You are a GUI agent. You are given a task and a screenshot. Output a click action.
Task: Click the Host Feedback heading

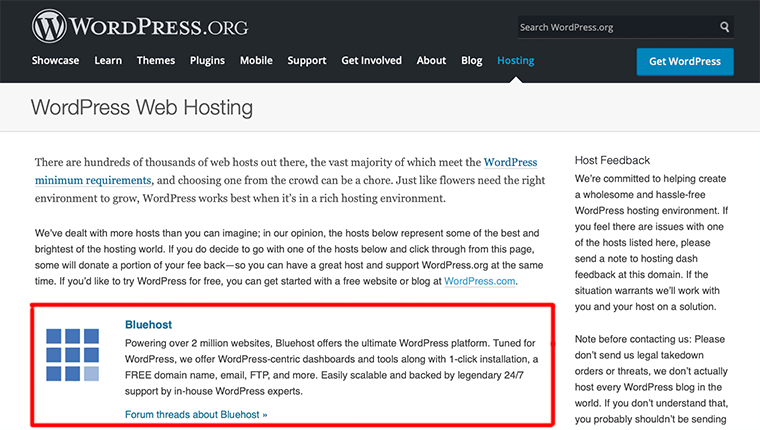click(612, 160)
